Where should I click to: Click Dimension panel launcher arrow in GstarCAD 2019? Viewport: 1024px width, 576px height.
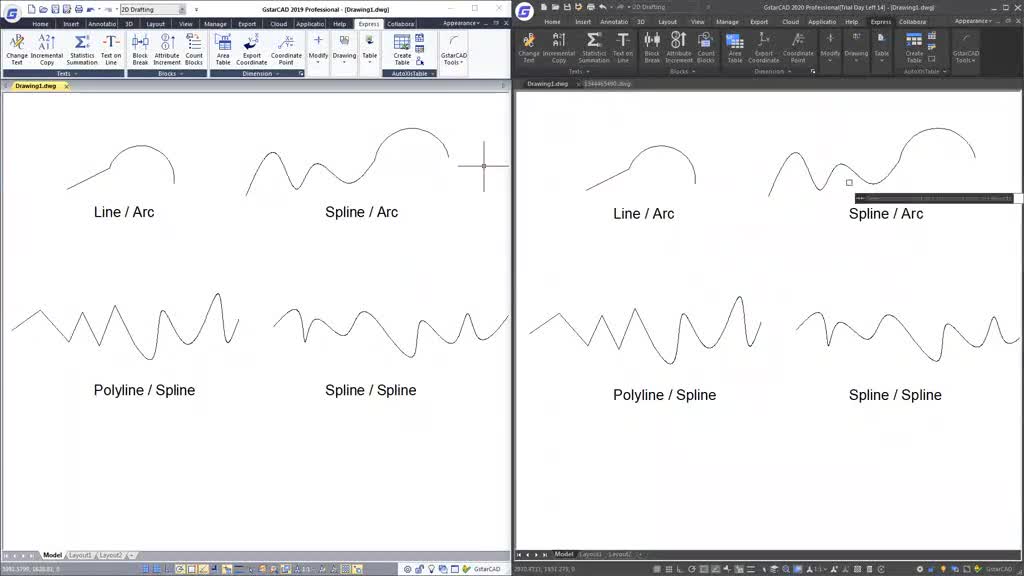click(301, 74)
